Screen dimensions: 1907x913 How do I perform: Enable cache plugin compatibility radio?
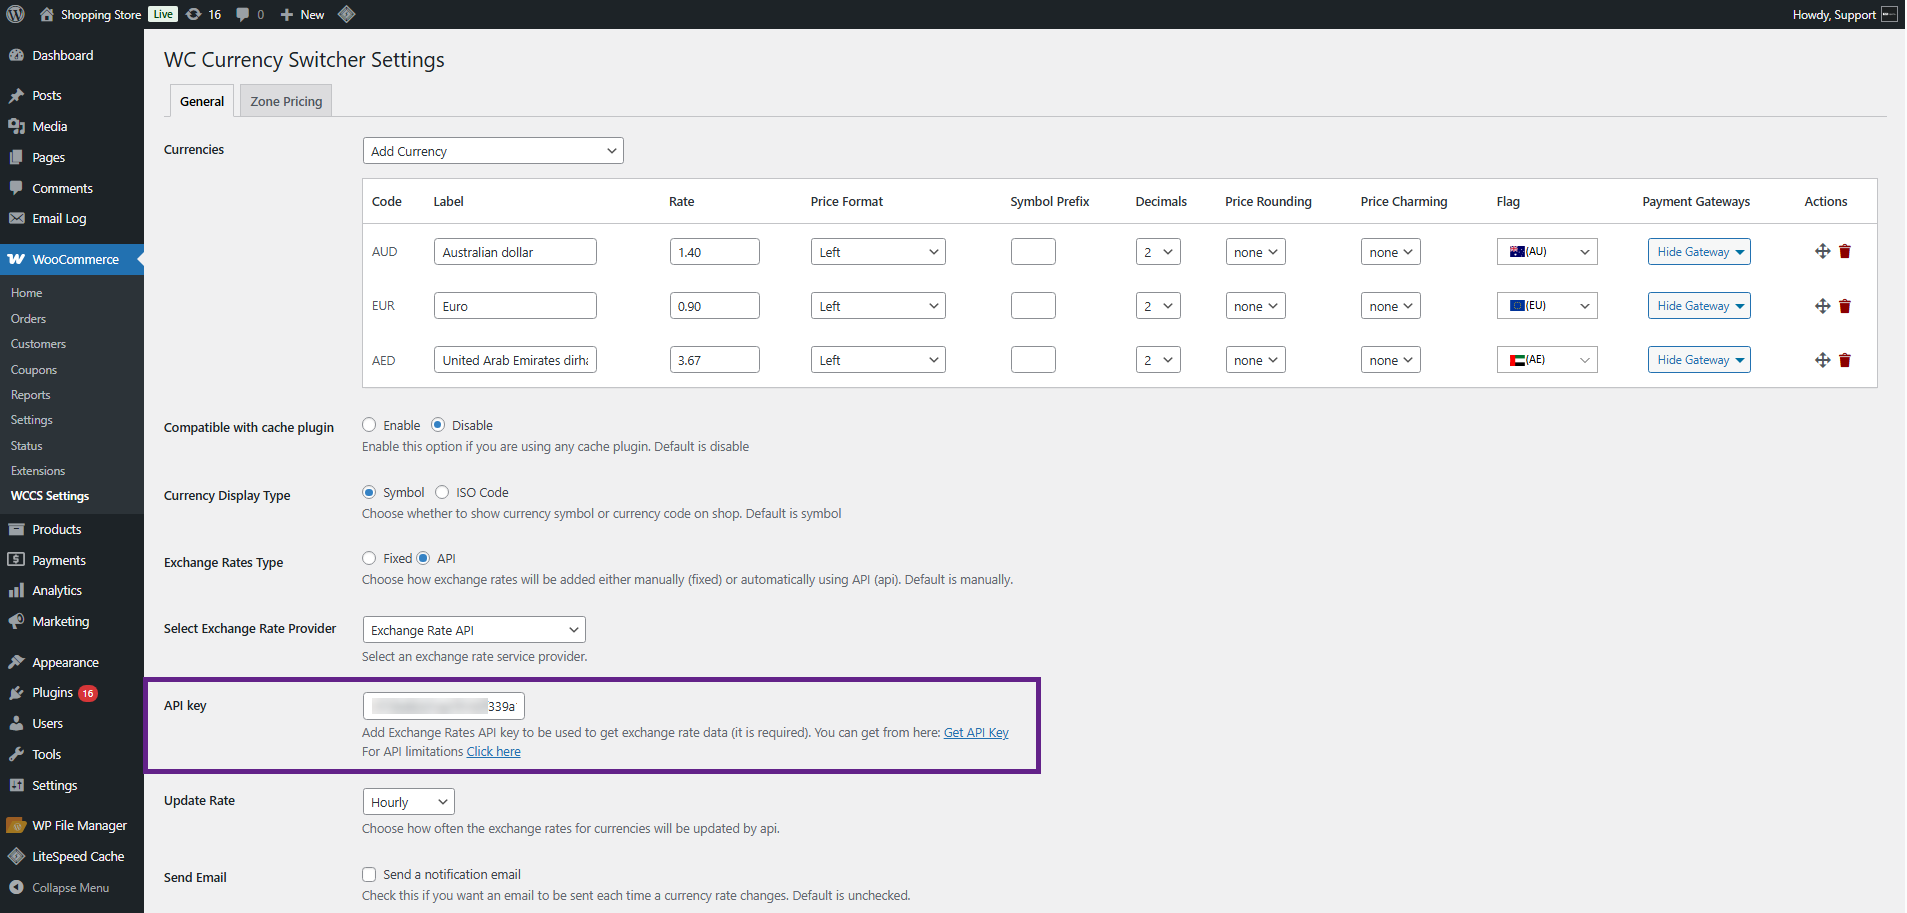pos(369,425)
